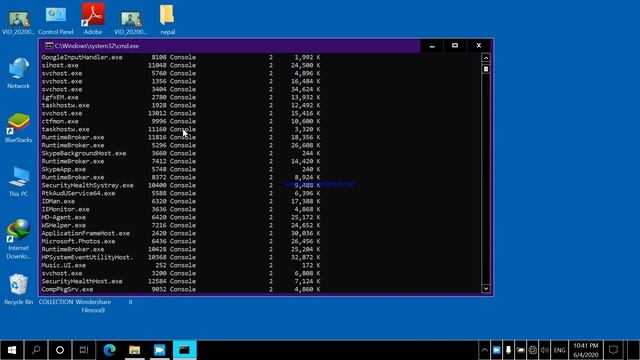The height and width of the screenshot is (360, 640).
Task: Open File Explorer from the taskbar
Action: tap(134, 350)
